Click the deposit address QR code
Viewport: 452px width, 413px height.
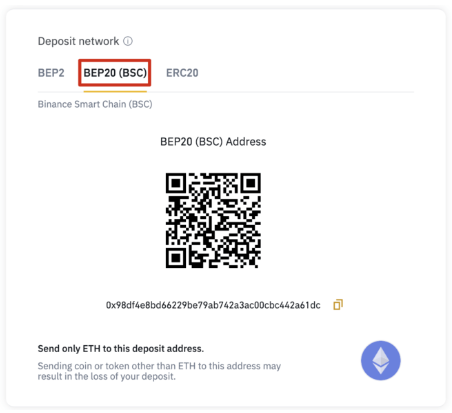213,220
